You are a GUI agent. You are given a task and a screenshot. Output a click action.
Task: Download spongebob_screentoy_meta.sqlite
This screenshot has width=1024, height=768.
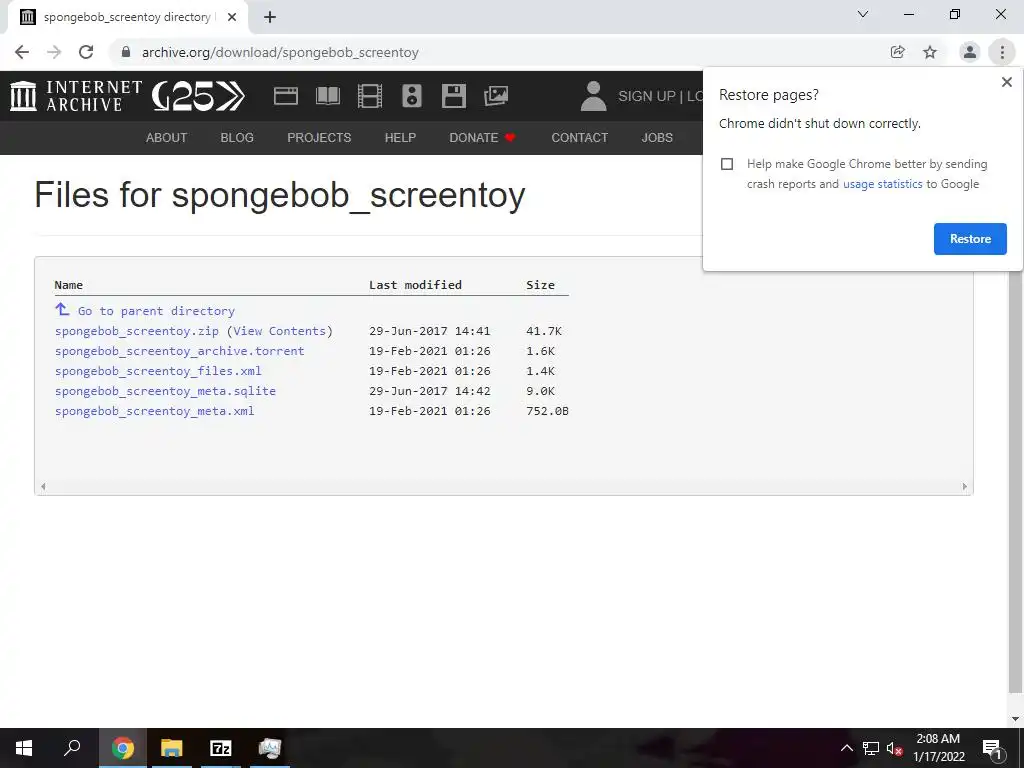[x=165, y=391]
